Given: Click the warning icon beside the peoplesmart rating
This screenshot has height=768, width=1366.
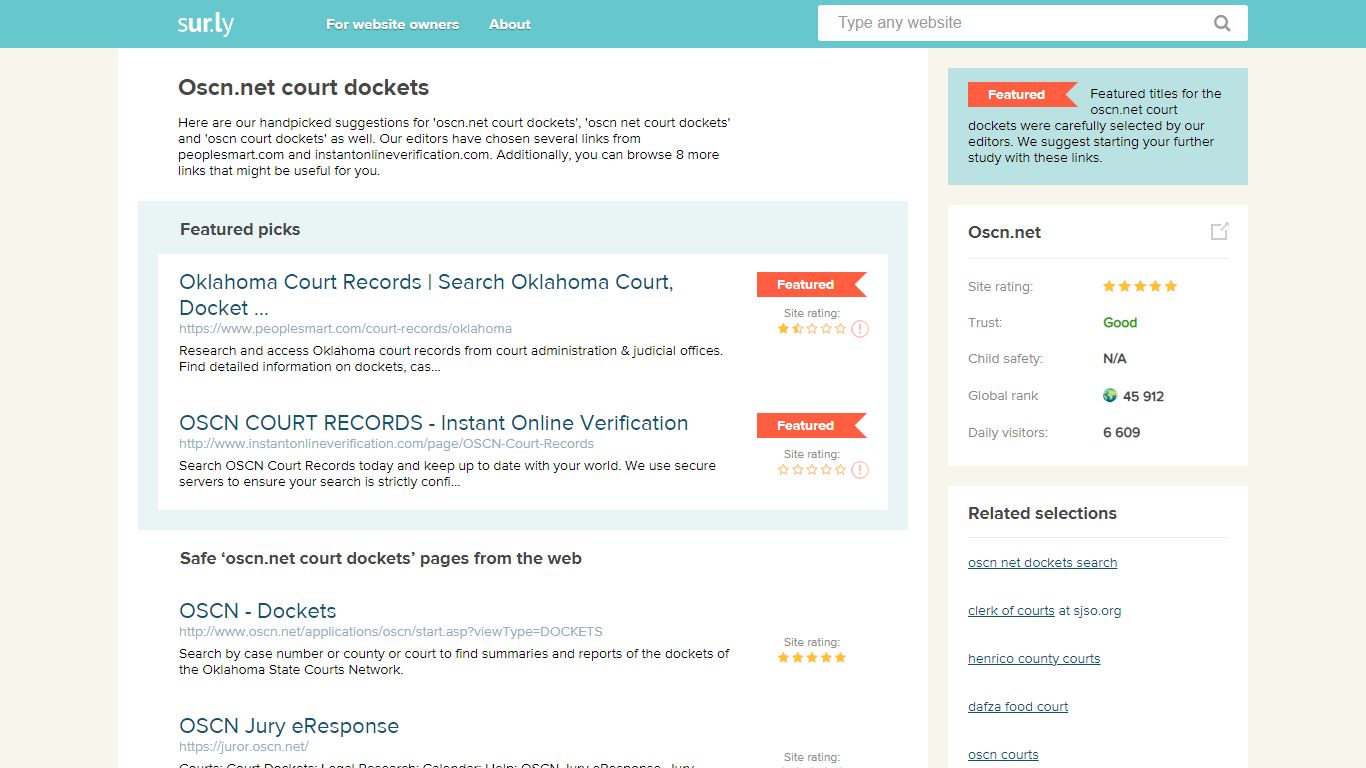Looking at the screenshot, I should click(860, 329).
